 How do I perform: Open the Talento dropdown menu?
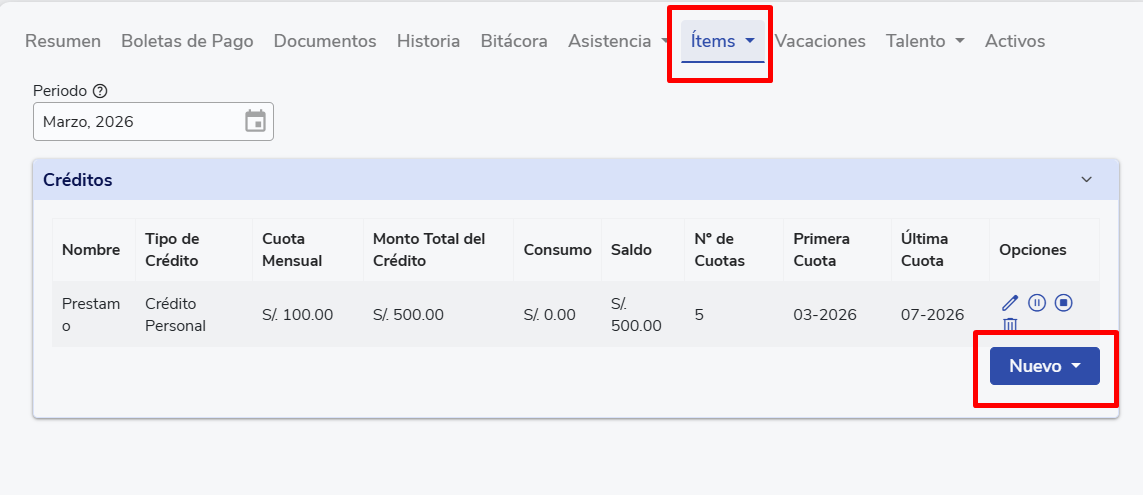(924, 41)
